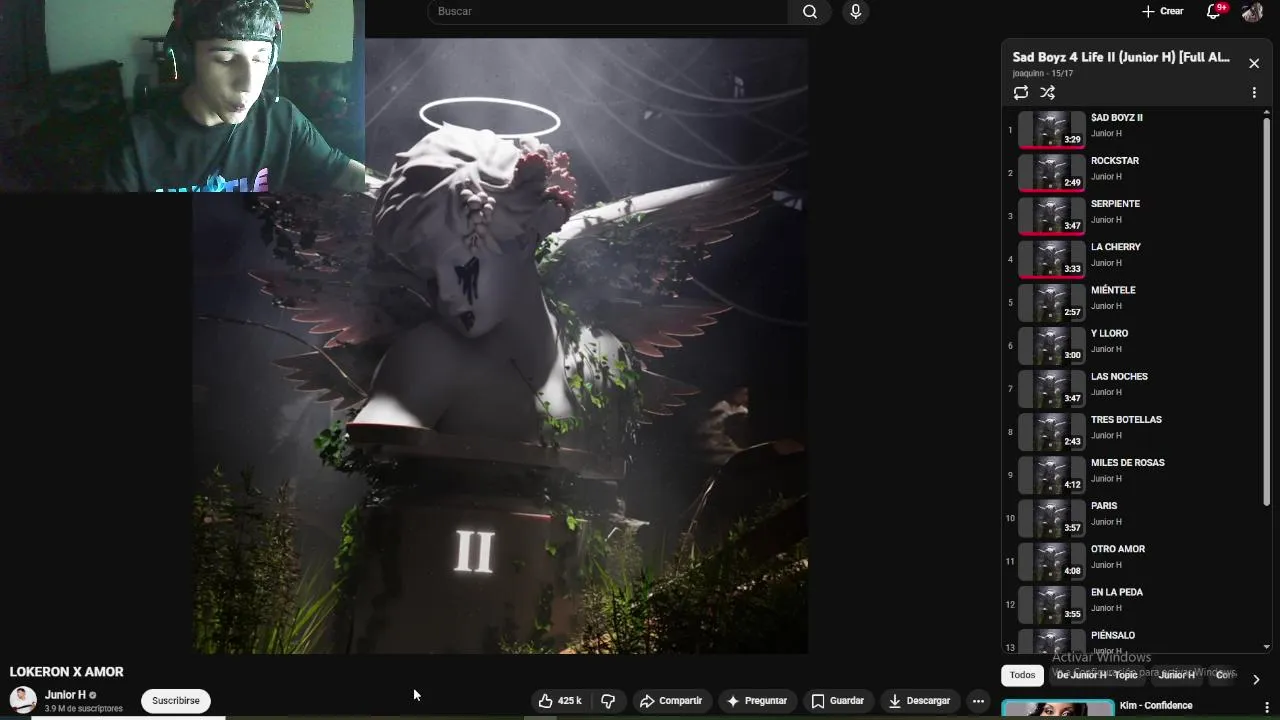Screen dimensions: 1280x720
Task: Open the PARIS video thumbnail
Action: point(1051,518)
